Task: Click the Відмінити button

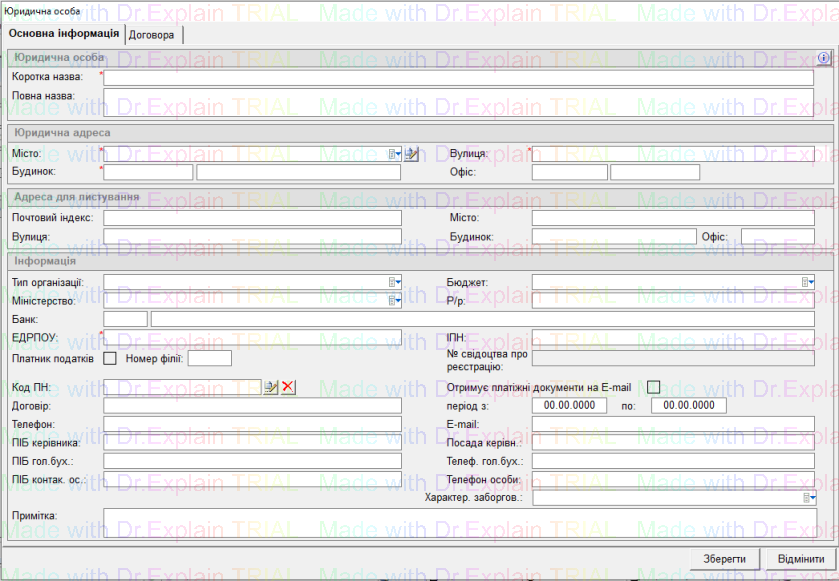Action: point(800,559)
